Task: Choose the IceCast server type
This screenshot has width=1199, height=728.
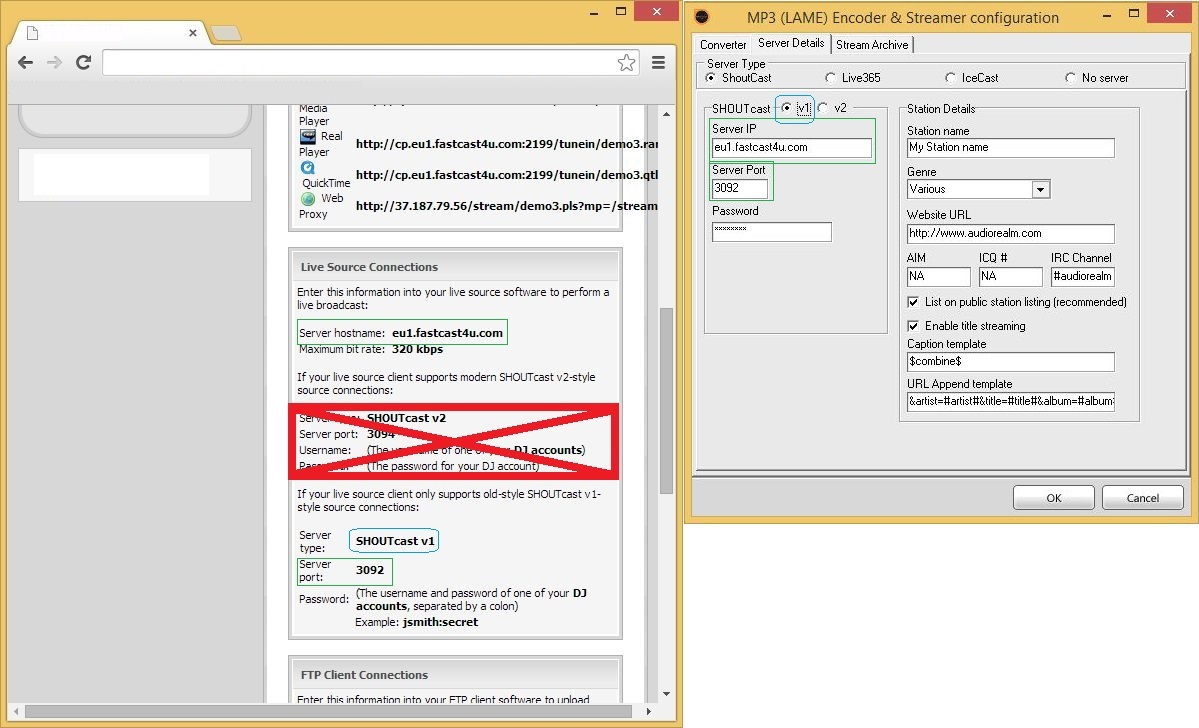Action: [x=951, y=78]
